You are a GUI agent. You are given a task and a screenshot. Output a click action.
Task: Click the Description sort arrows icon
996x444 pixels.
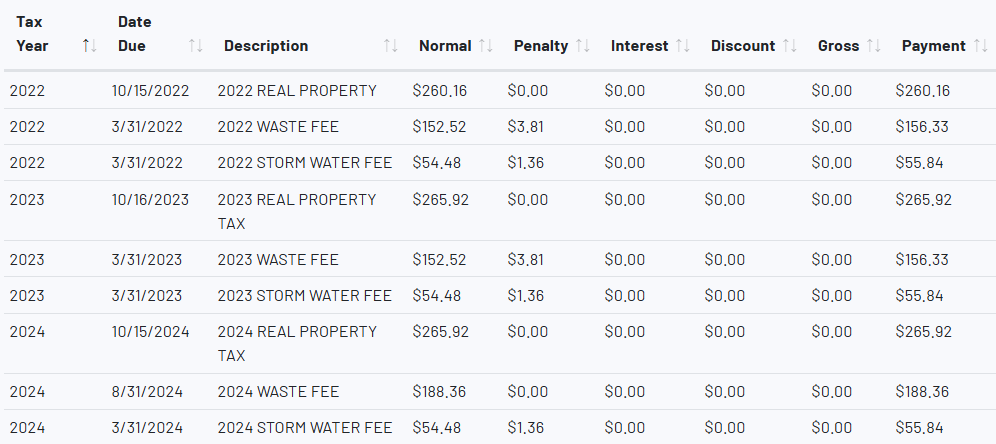coord(391,46)
